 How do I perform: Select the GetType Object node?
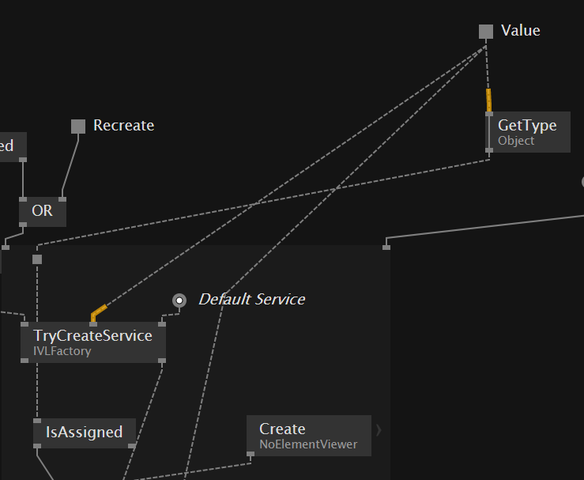527,132
